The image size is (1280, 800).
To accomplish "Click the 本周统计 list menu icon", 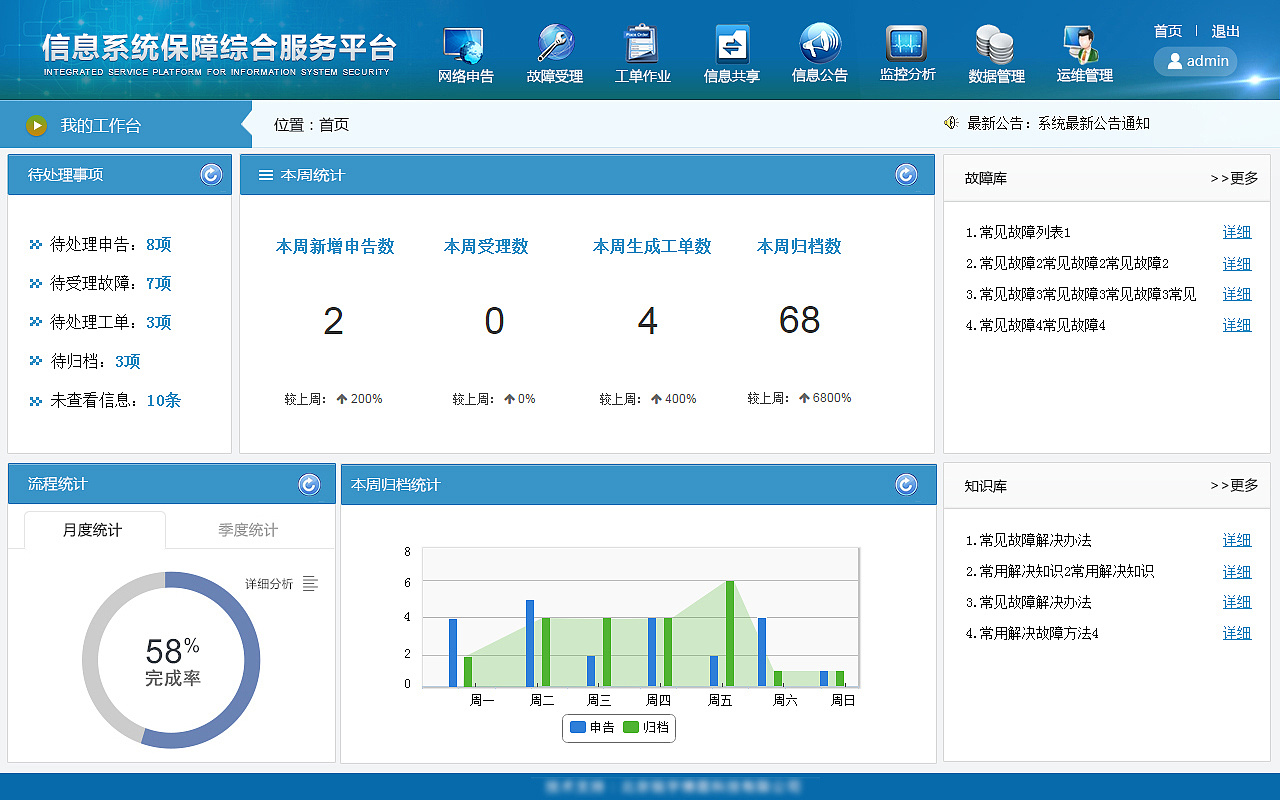I will click(x=266, y=175).
